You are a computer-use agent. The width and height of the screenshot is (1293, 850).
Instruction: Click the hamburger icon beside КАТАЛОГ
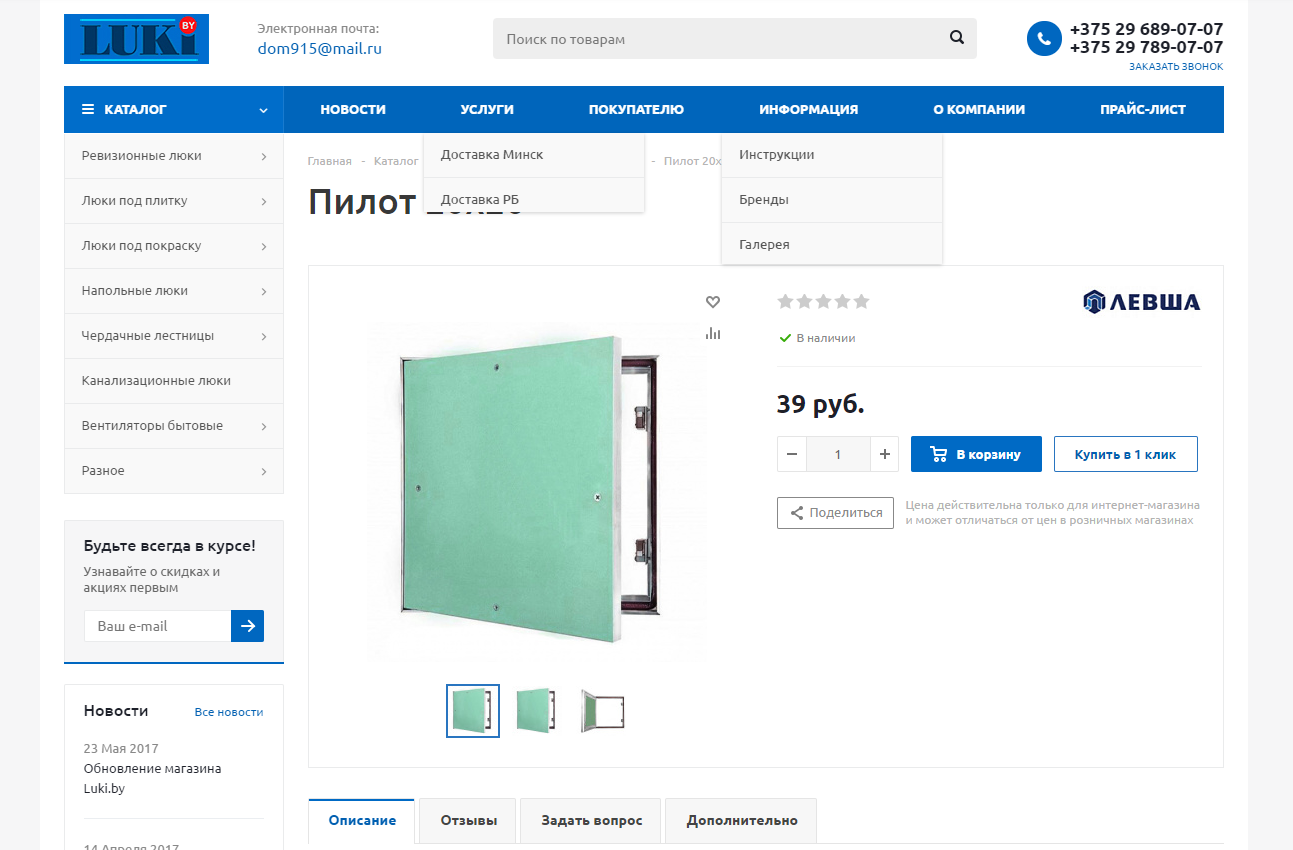pos(88,109)
